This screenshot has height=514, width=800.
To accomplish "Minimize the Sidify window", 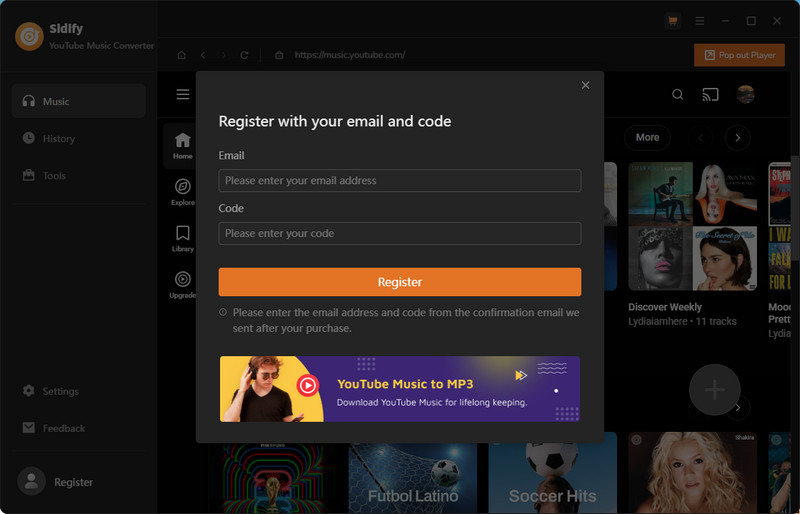I will (x=725, y=21).
